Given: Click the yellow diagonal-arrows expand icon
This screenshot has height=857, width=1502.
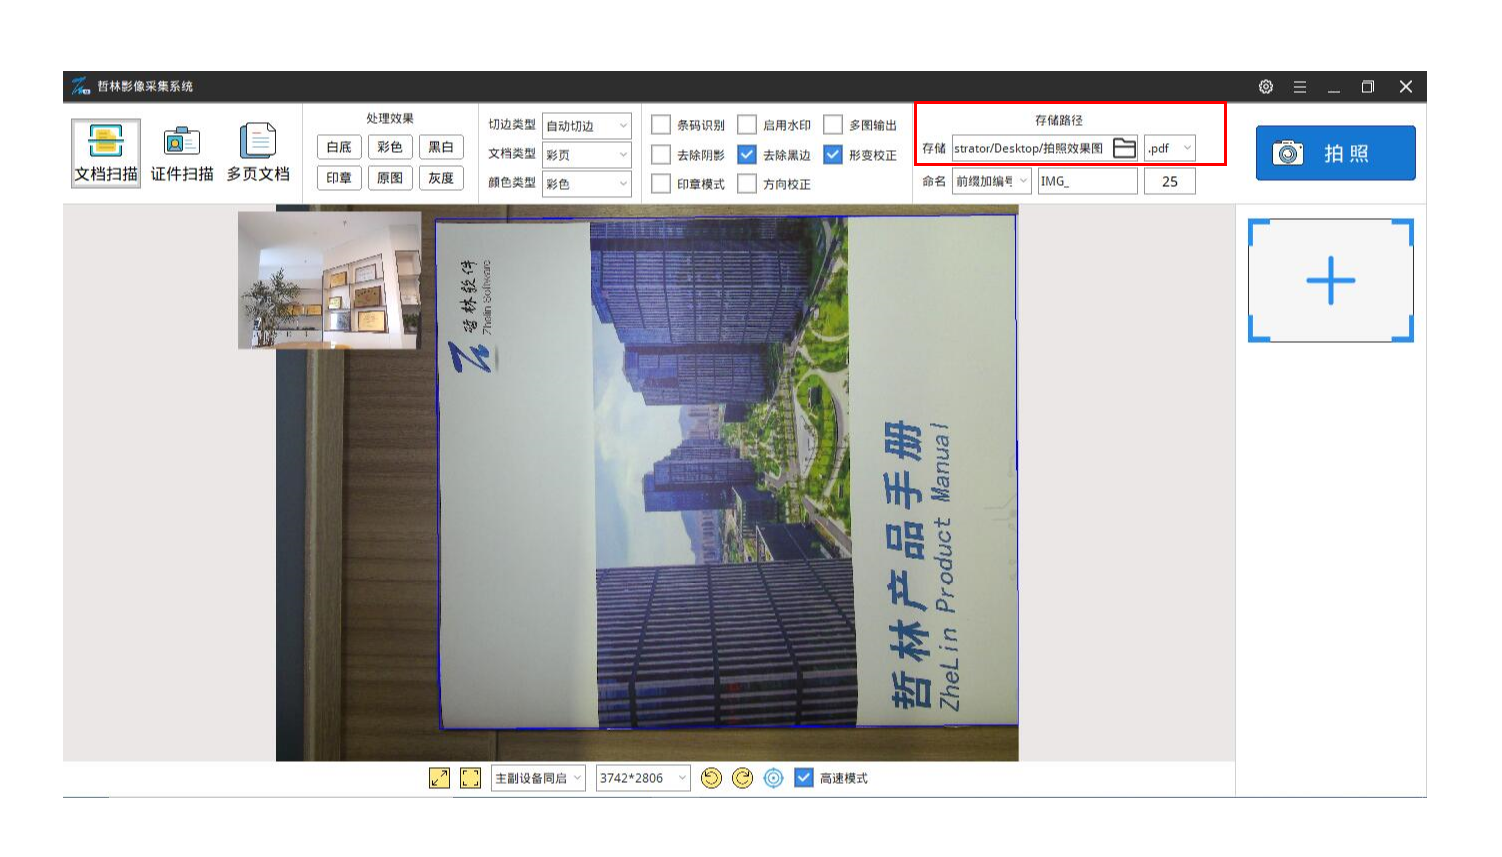Looking at the screenshot, I should click(439, 778).
